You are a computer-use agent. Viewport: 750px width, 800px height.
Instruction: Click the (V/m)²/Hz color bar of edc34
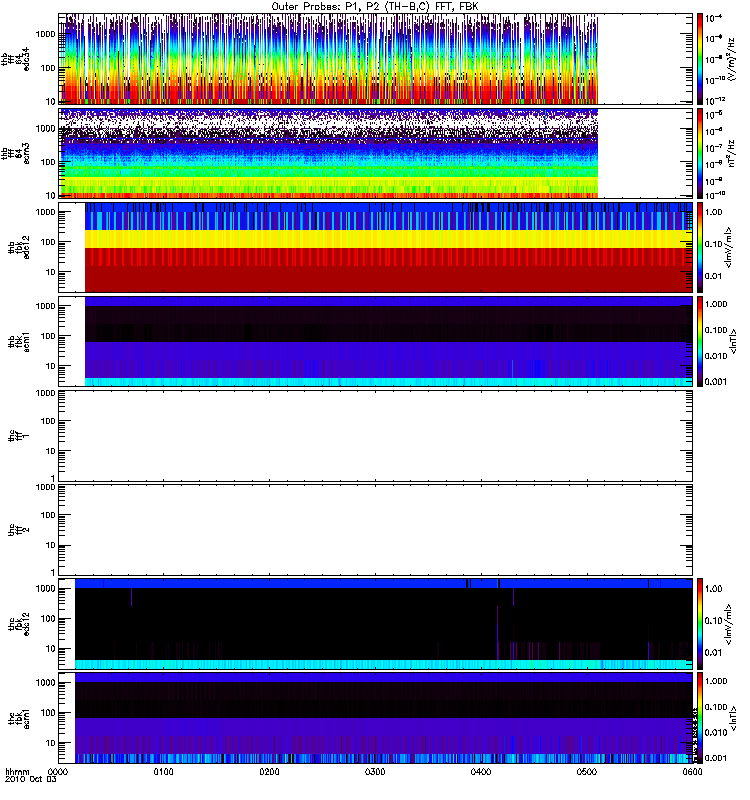[700, 59]
